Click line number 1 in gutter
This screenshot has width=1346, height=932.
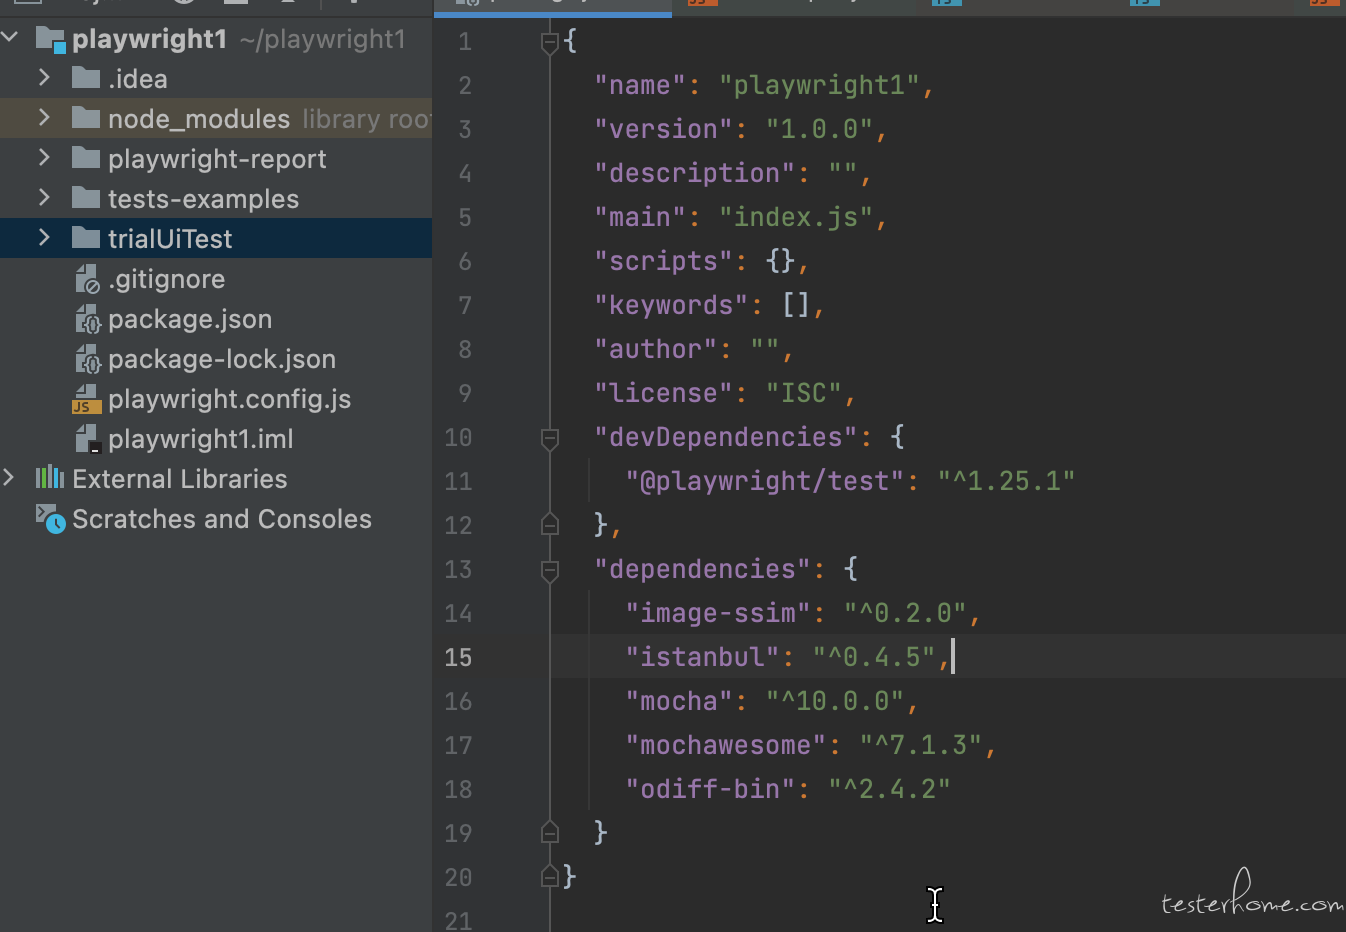465,41
